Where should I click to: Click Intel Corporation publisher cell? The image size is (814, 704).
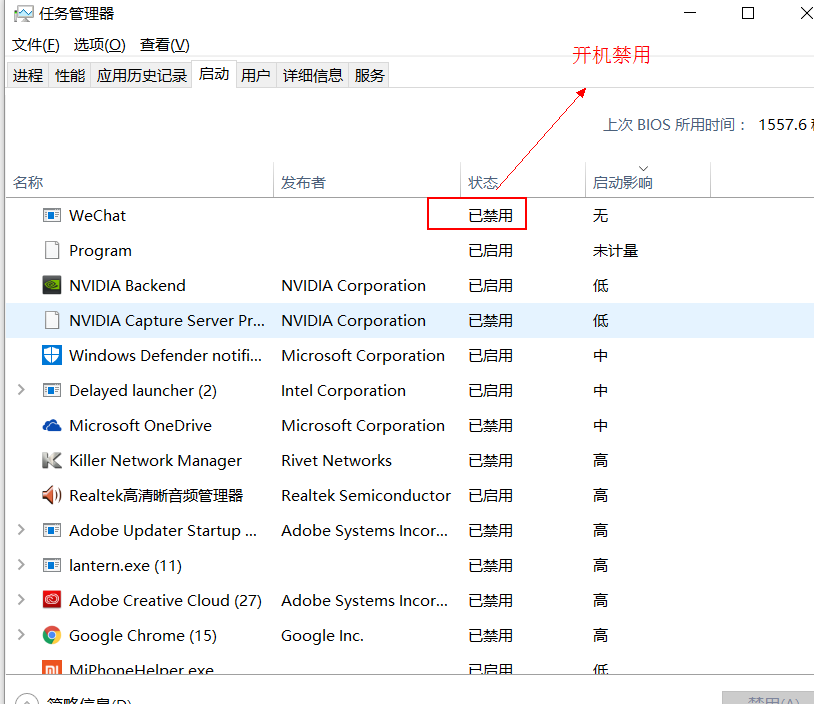pyautogui.click(x=343, y=390)
